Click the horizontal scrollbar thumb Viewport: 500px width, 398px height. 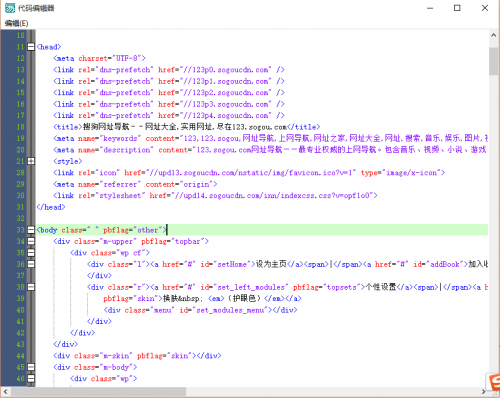[x=98, y=391]
